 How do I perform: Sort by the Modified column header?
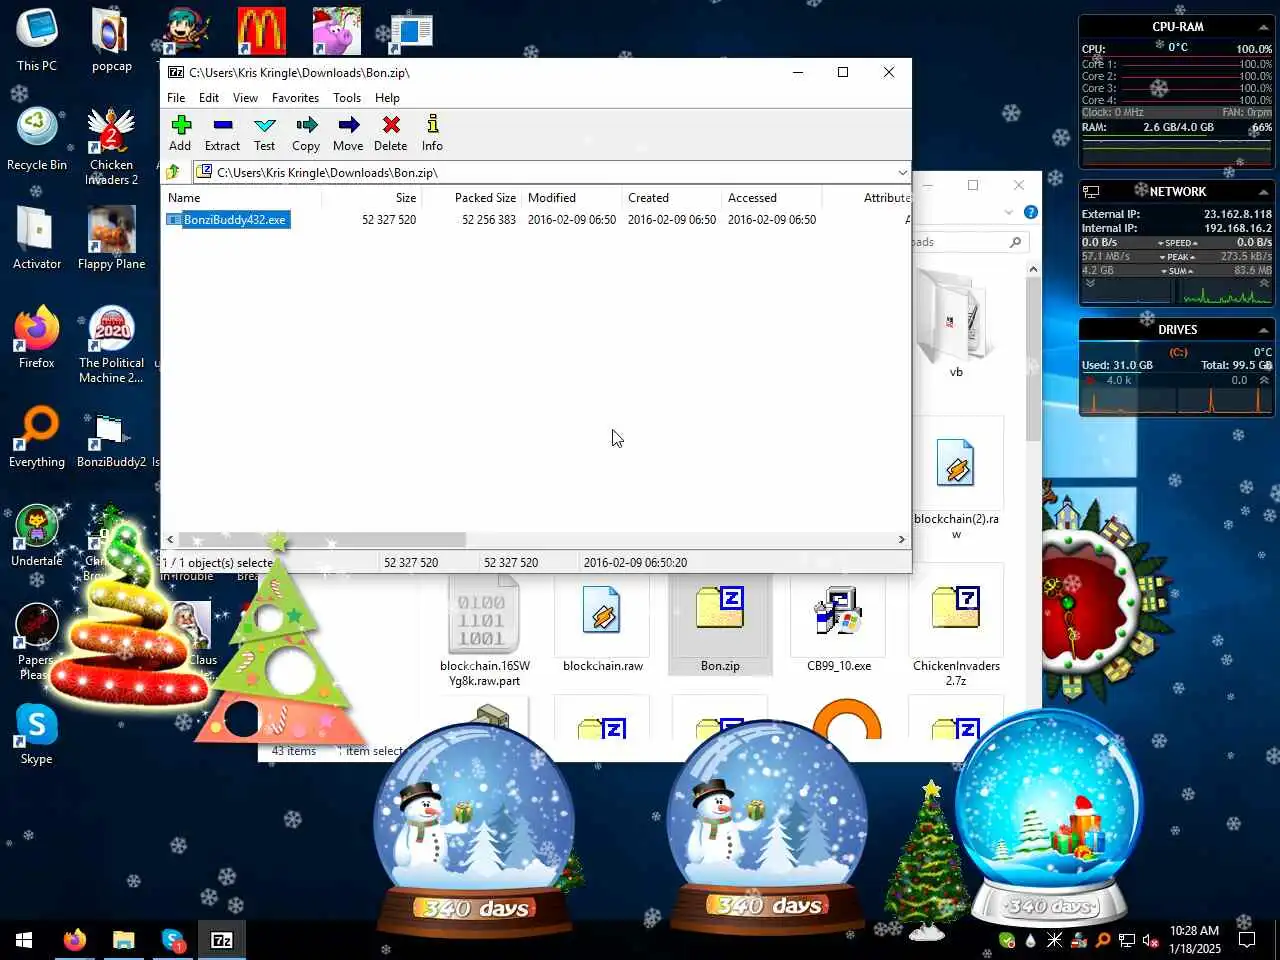(x=571, y=198)
